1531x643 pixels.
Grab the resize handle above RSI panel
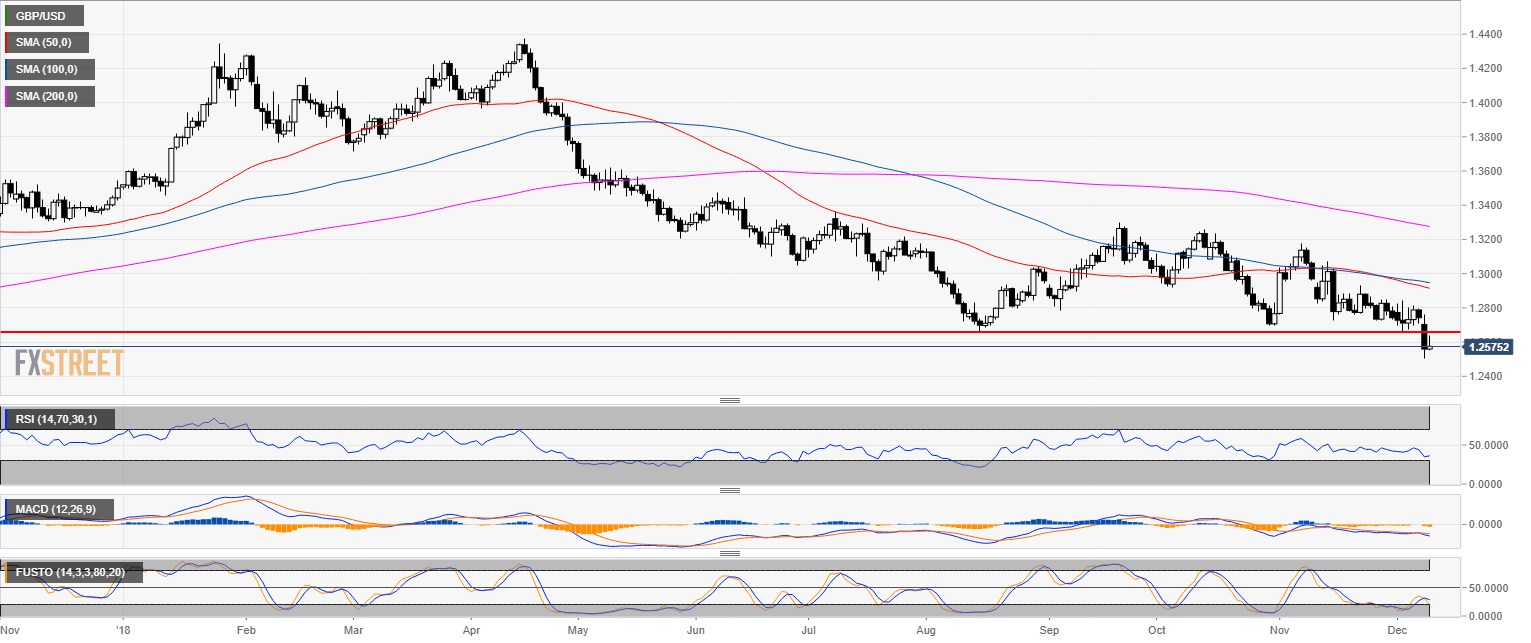tap(729, 400)
